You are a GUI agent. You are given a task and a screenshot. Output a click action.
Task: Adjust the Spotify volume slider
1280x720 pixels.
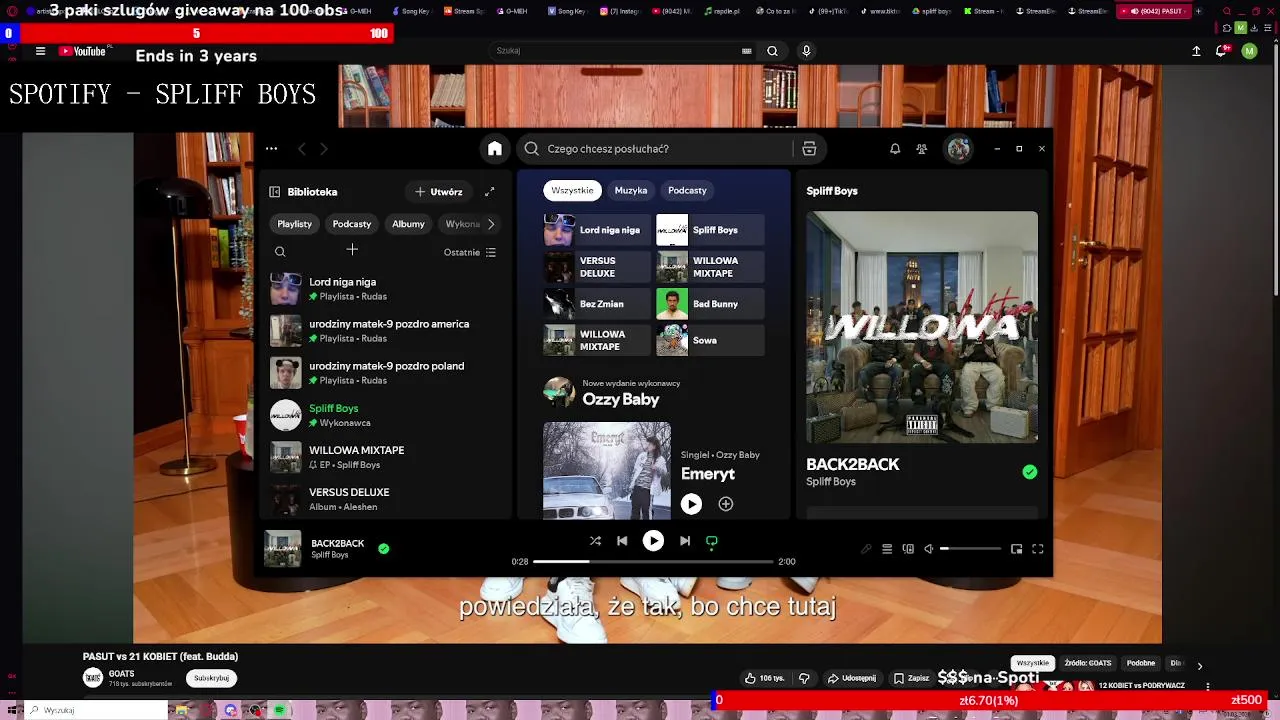coord(970,549)
